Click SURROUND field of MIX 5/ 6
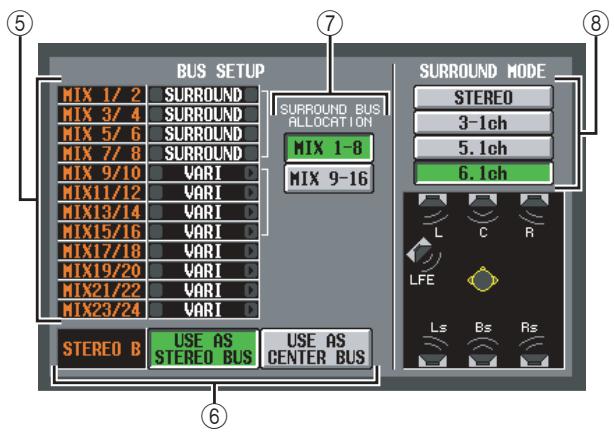This screenshot has width=614, height=434. click(203, 134)
